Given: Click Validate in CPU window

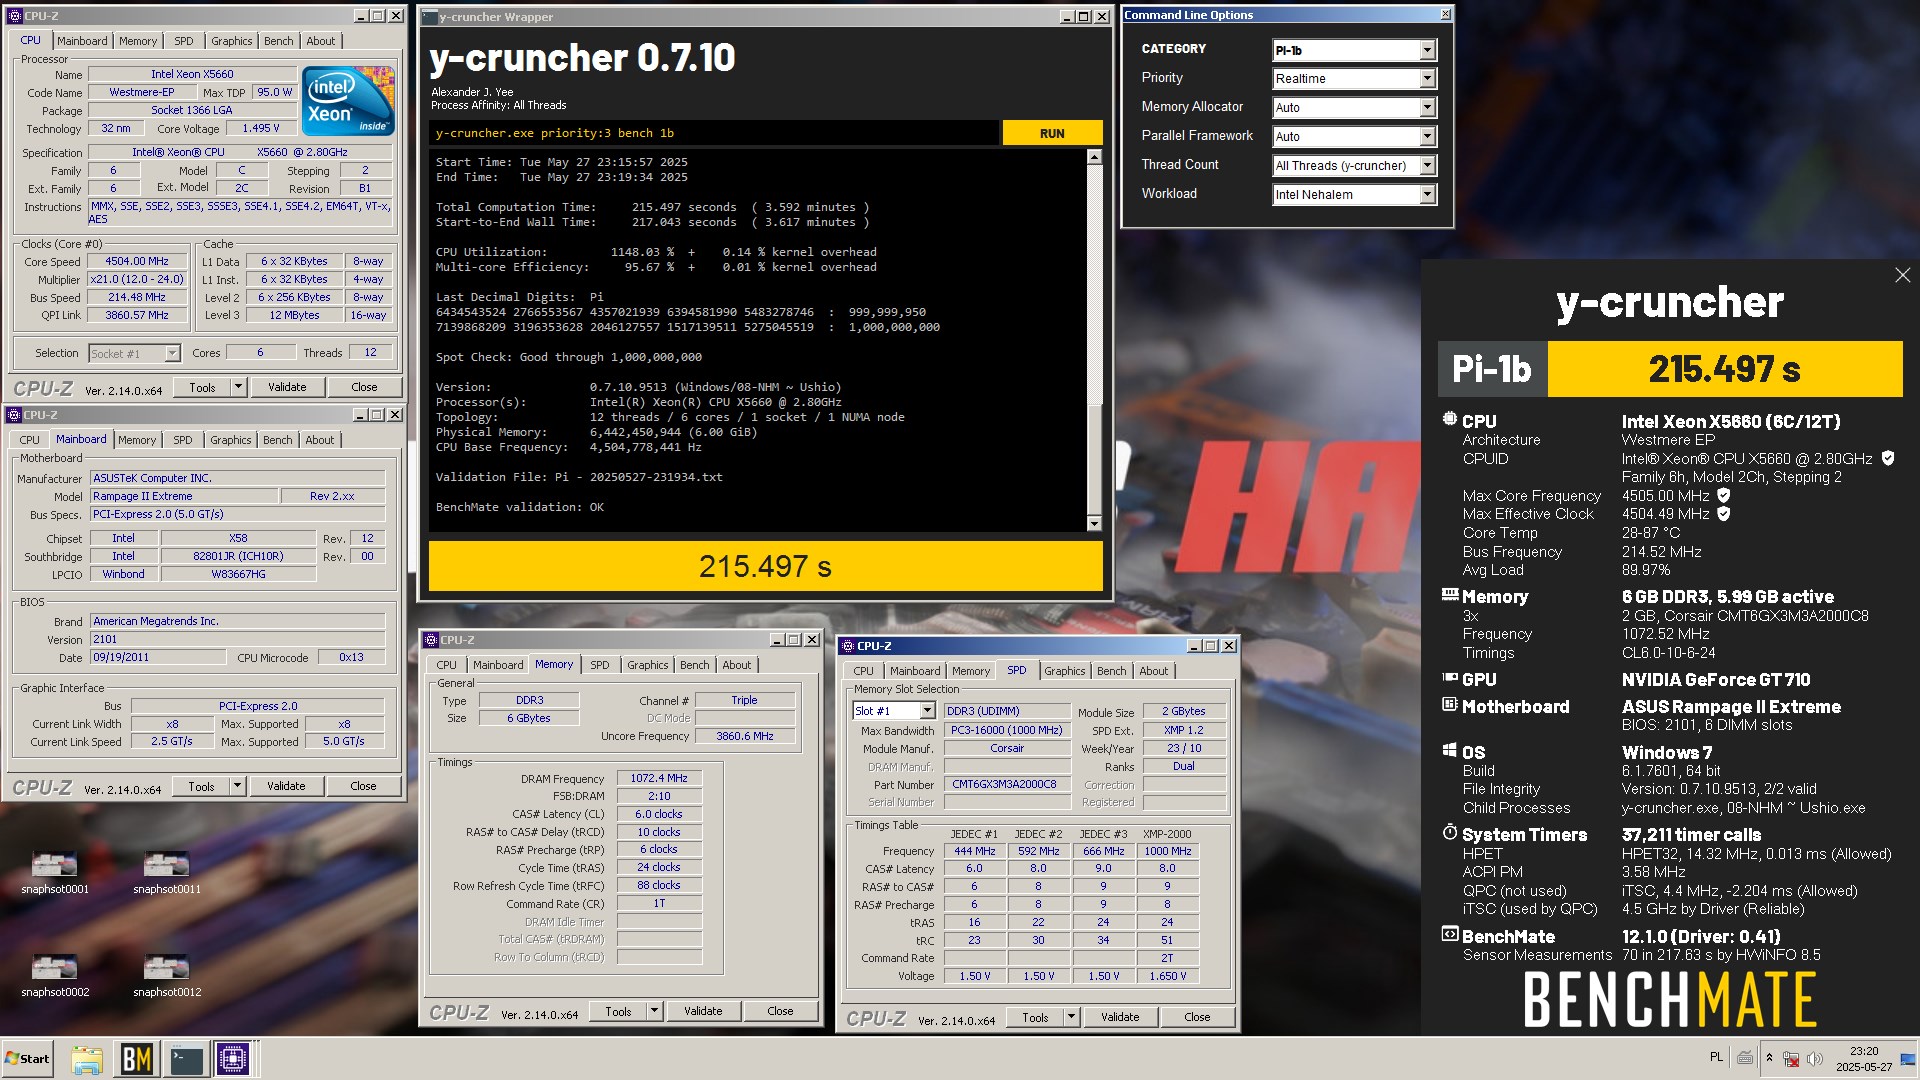Looking at the screenshot, I should click(x=287, y=387).
